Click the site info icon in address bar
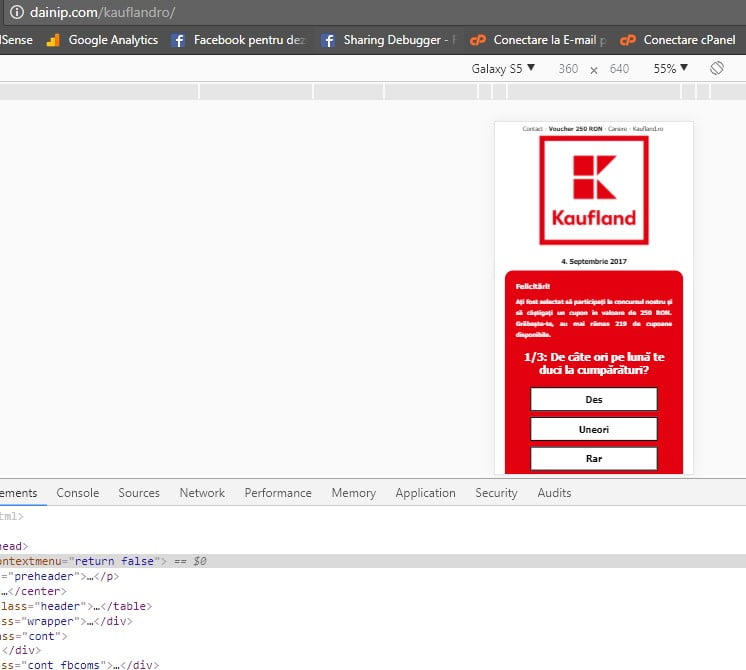The image size is (746, 670). 17,12
